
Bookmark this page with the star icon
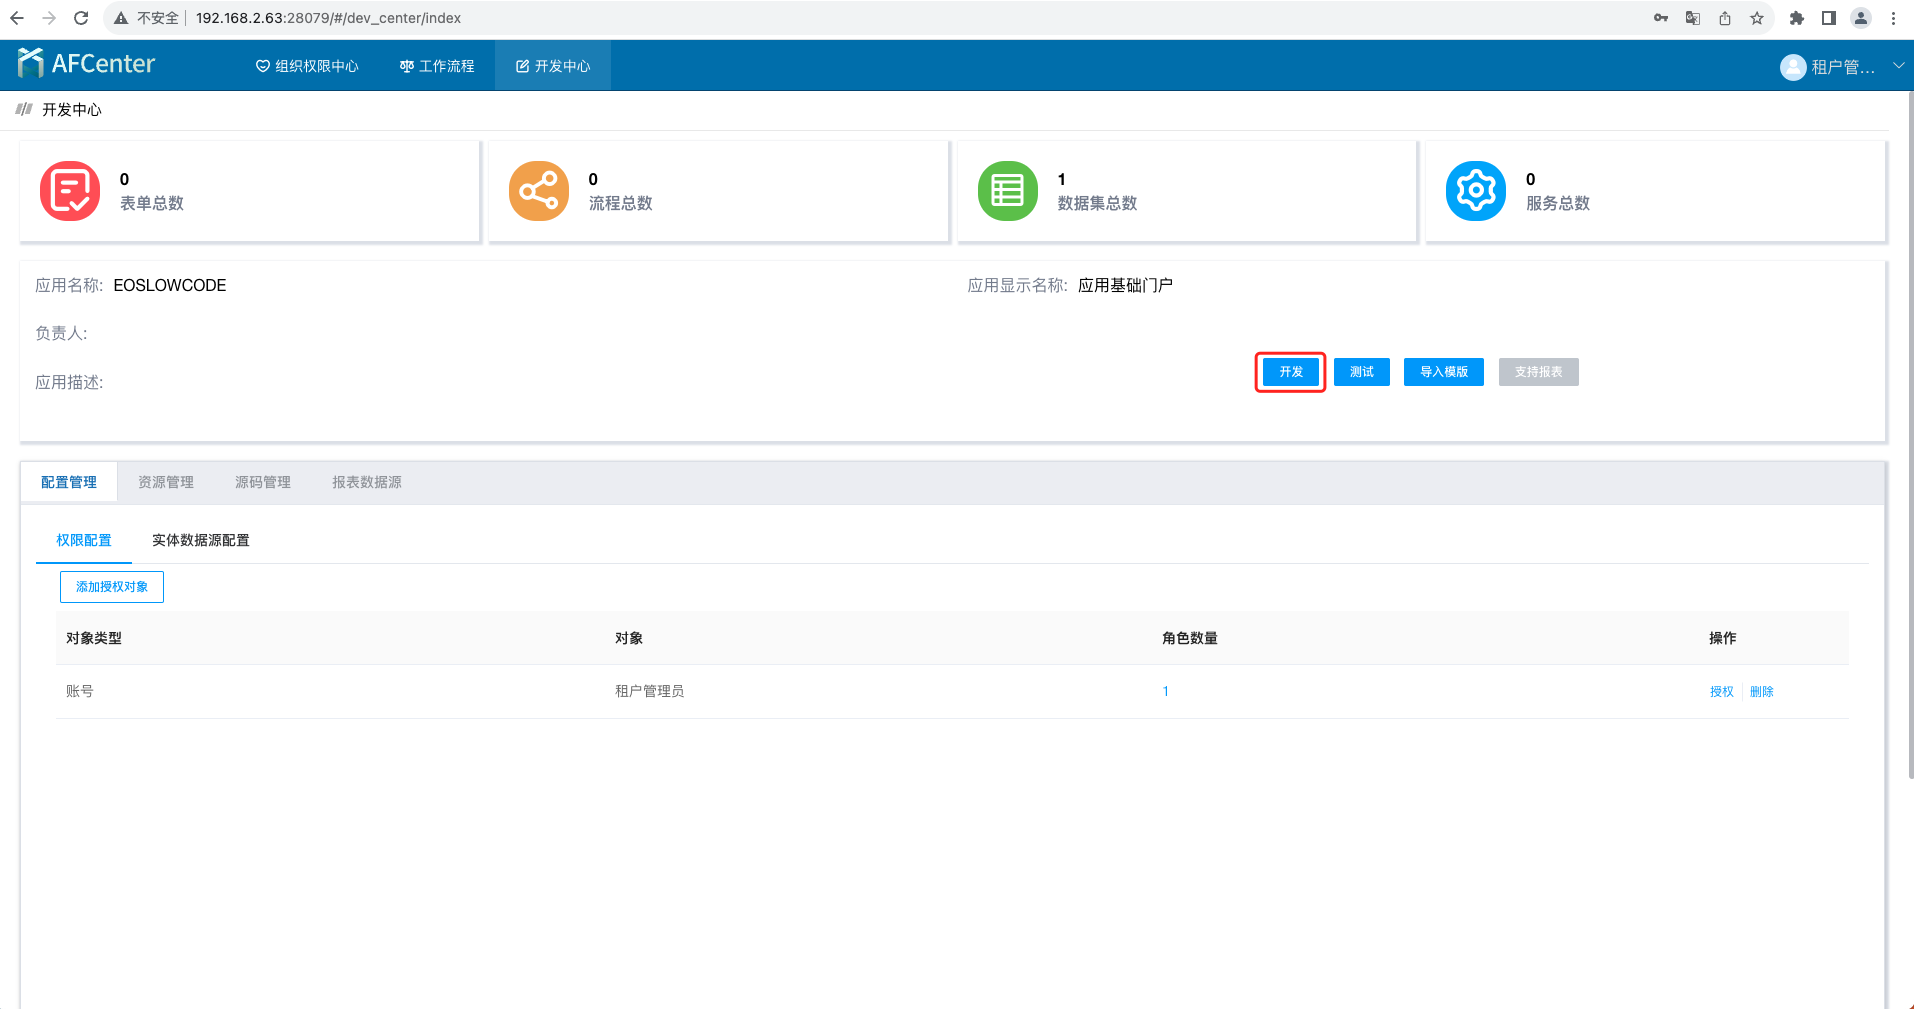pyautogui.click(x=1757, y=18)
